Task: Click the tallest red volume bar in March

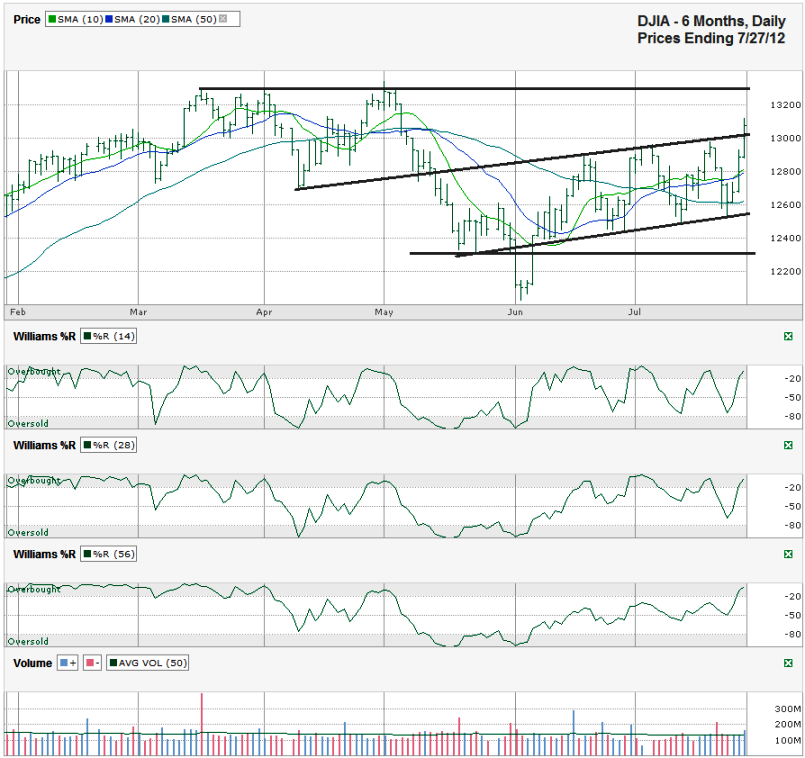Action: [x=202, y=724]
